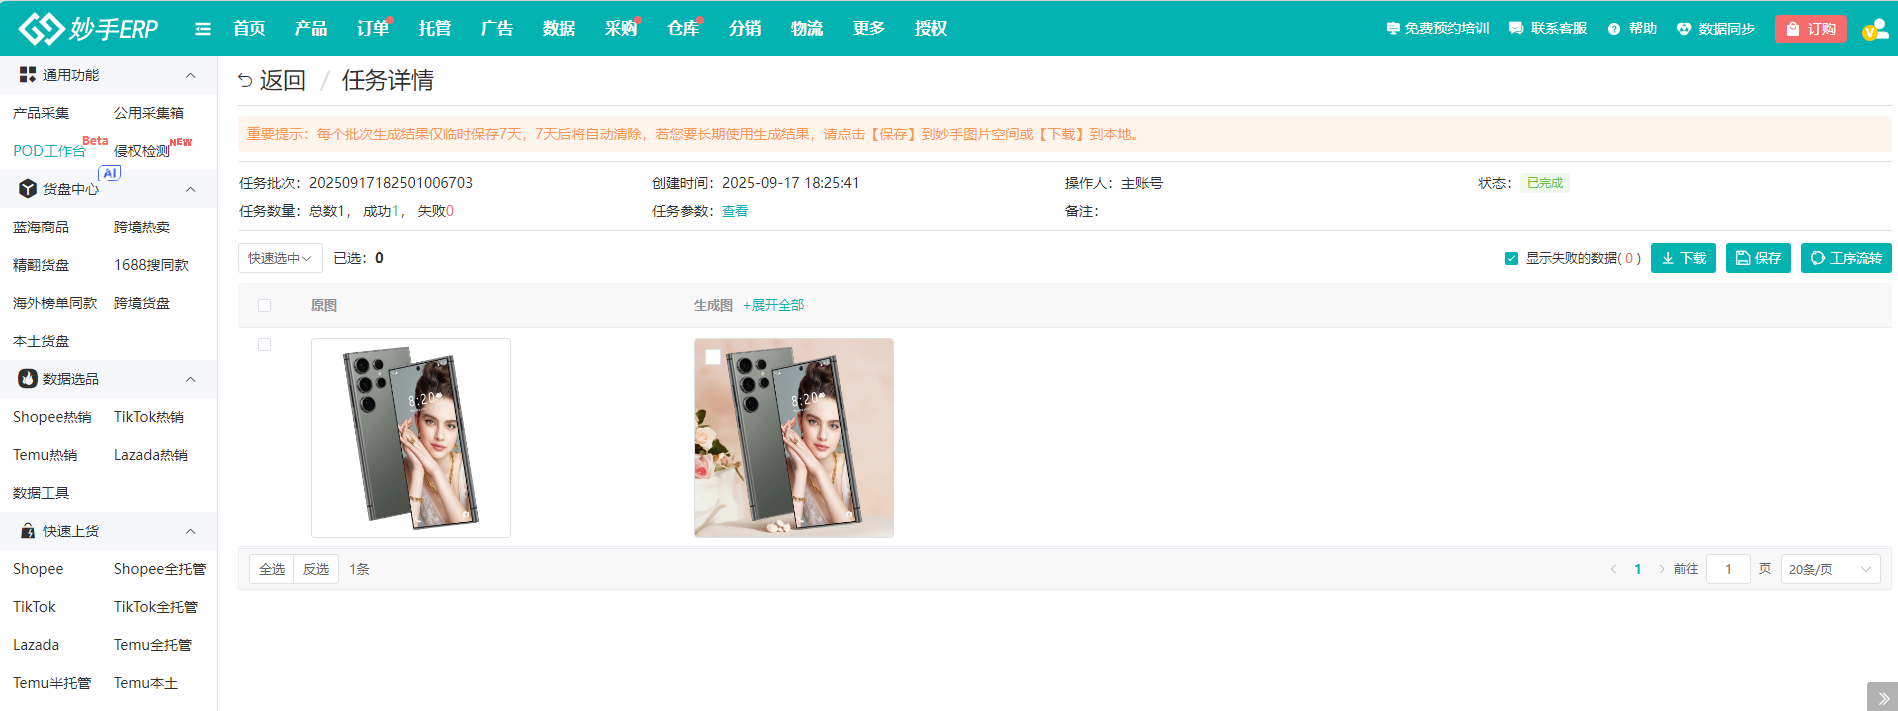Collapse the 快速上货 section chevron

click(190, 531)
